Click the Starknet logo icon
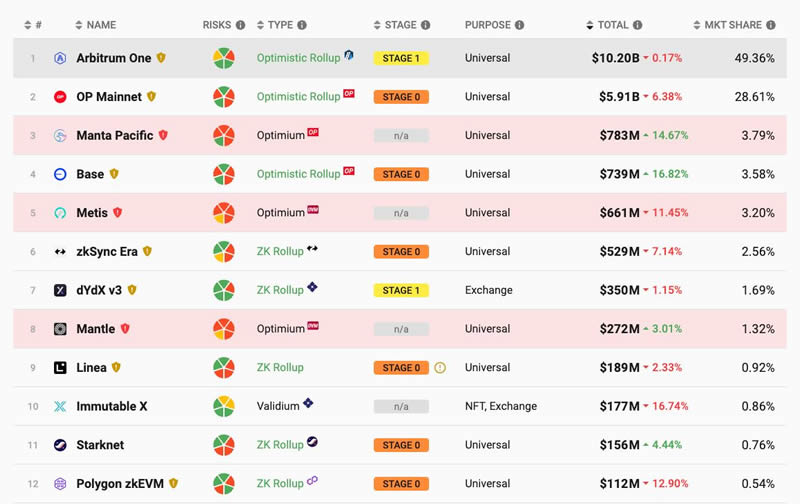The image size is (800, 504). (x=60, y=445)
